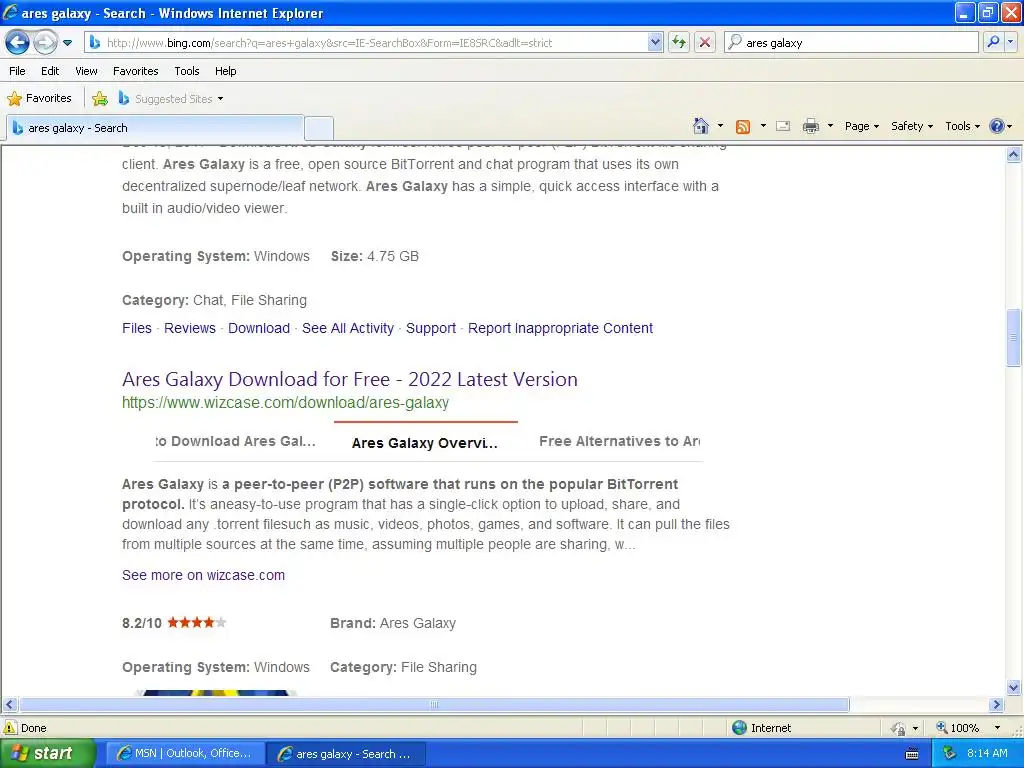
Task: Select the Download Ares Gal... snippet tab
Action: 236,441
